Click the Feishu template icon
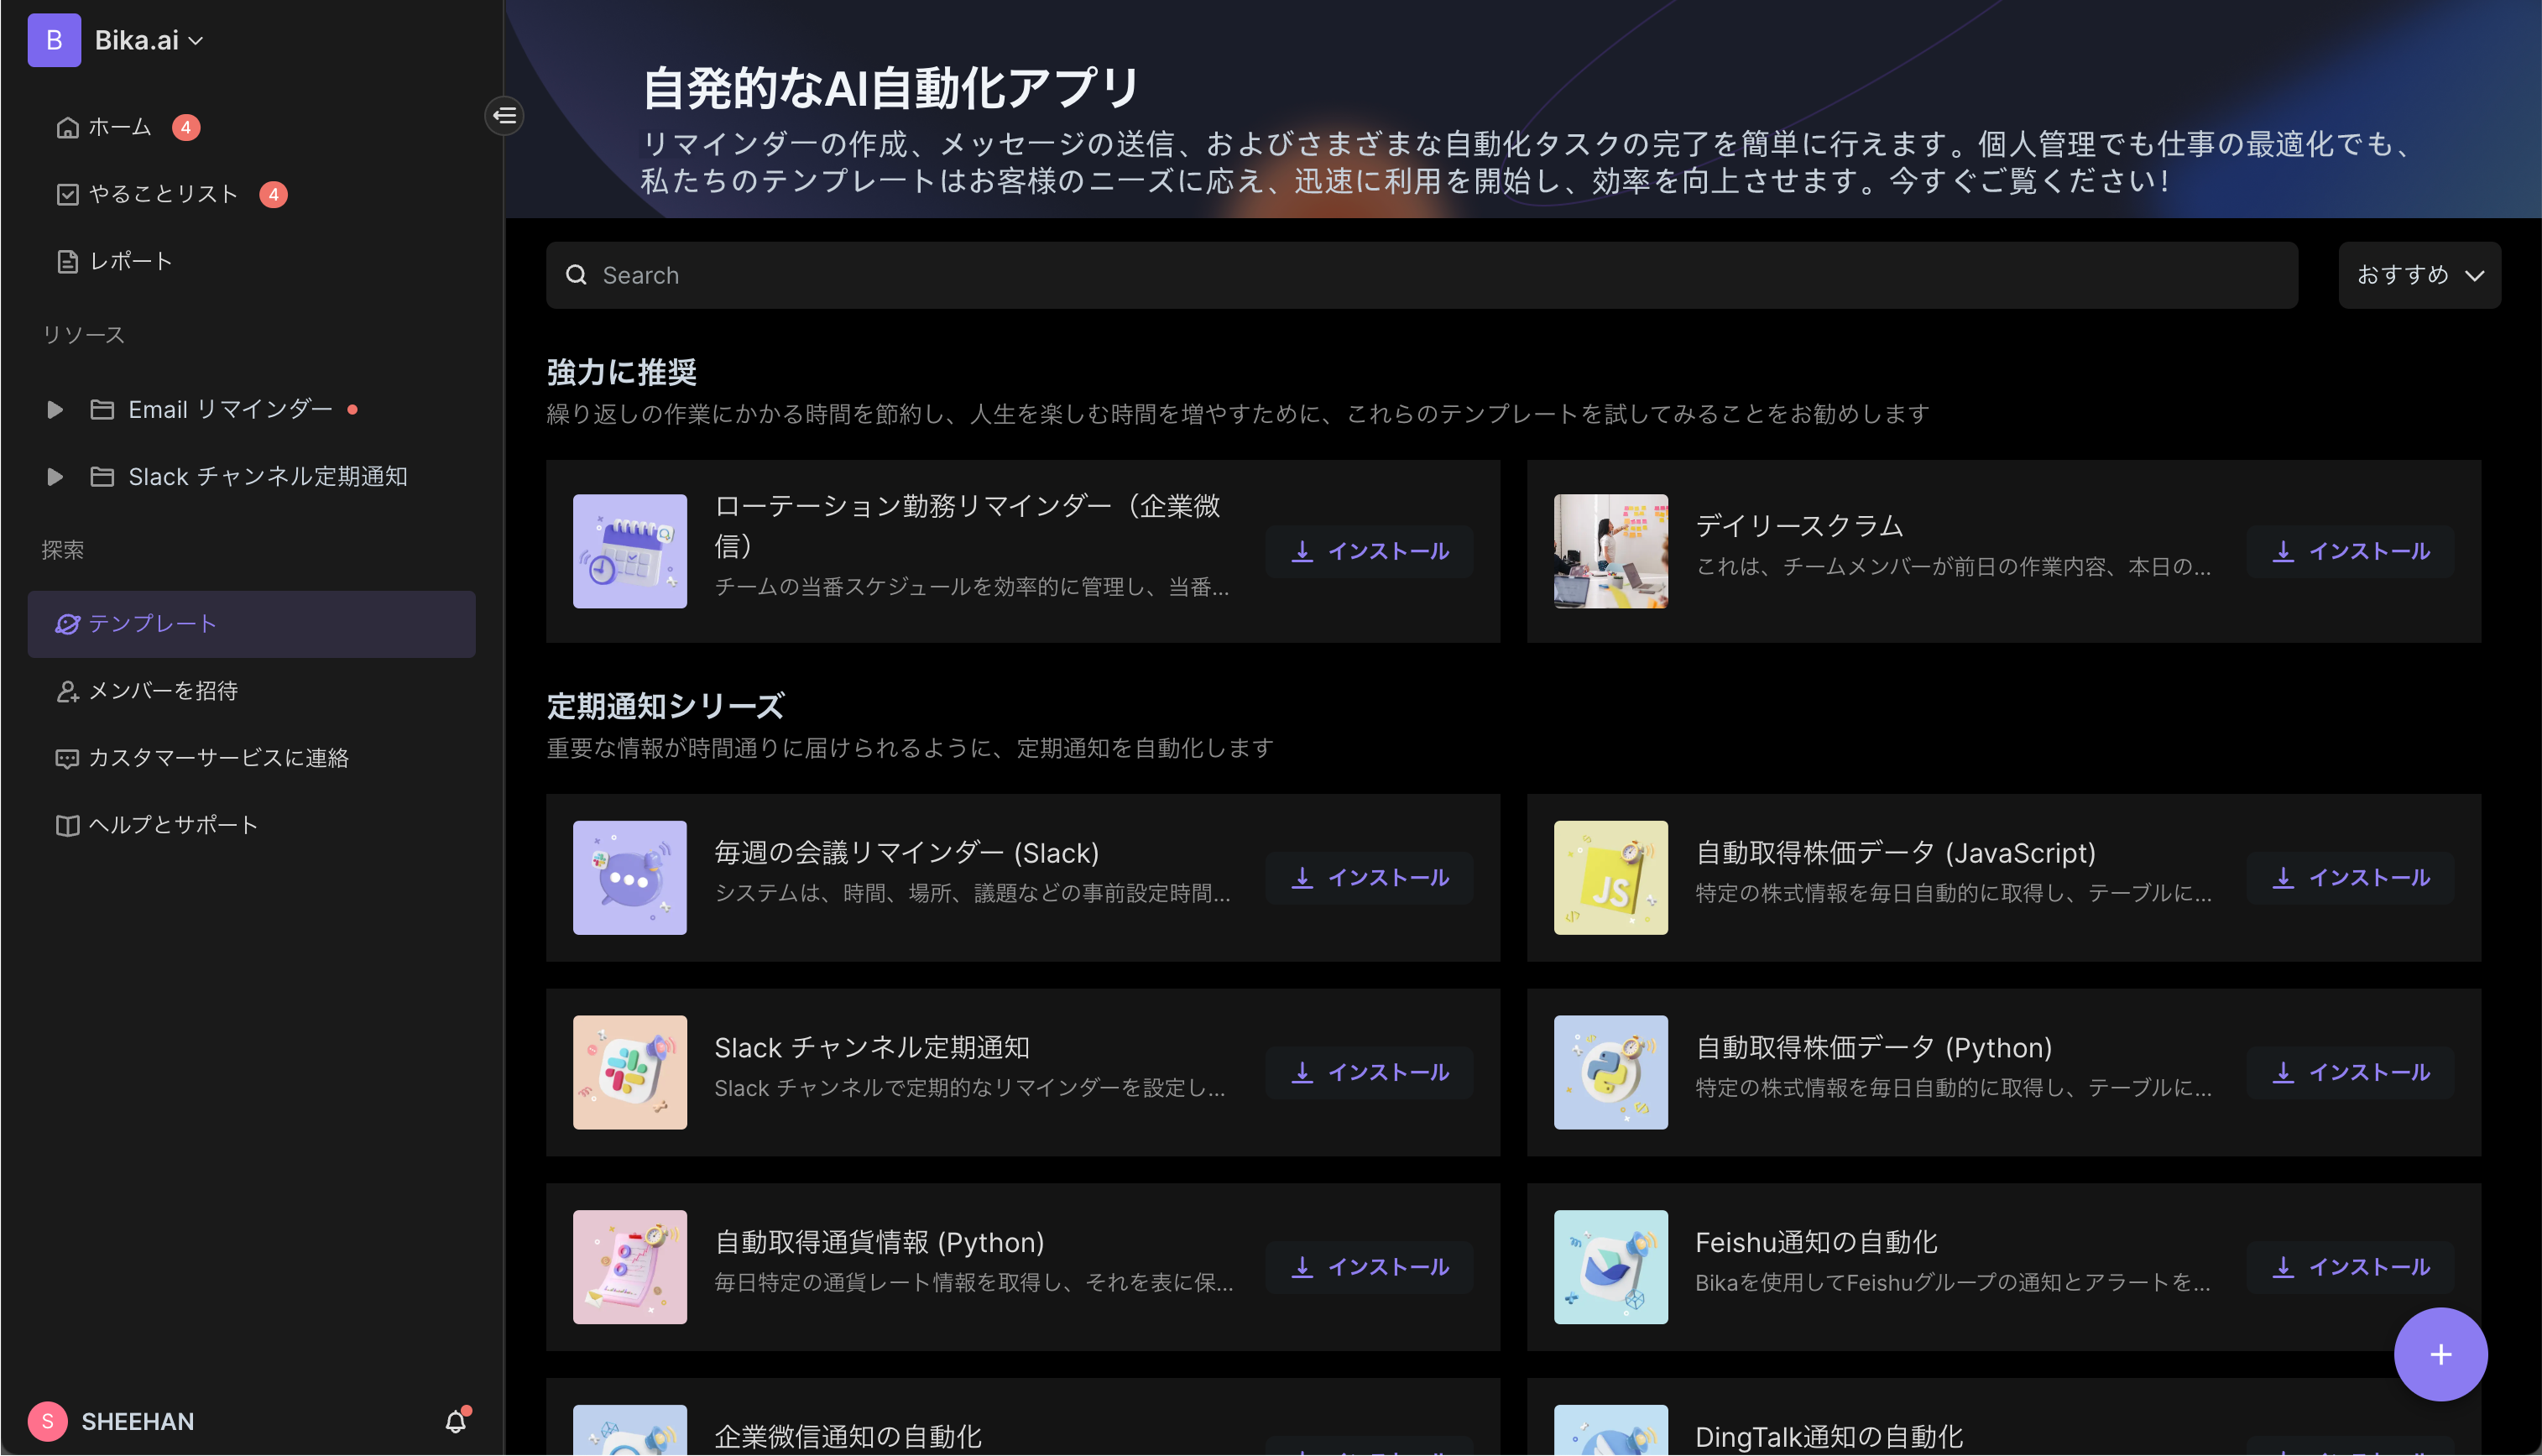The height and width of the screenshot is (1456, 2542). click(x=1611, y=1268)
